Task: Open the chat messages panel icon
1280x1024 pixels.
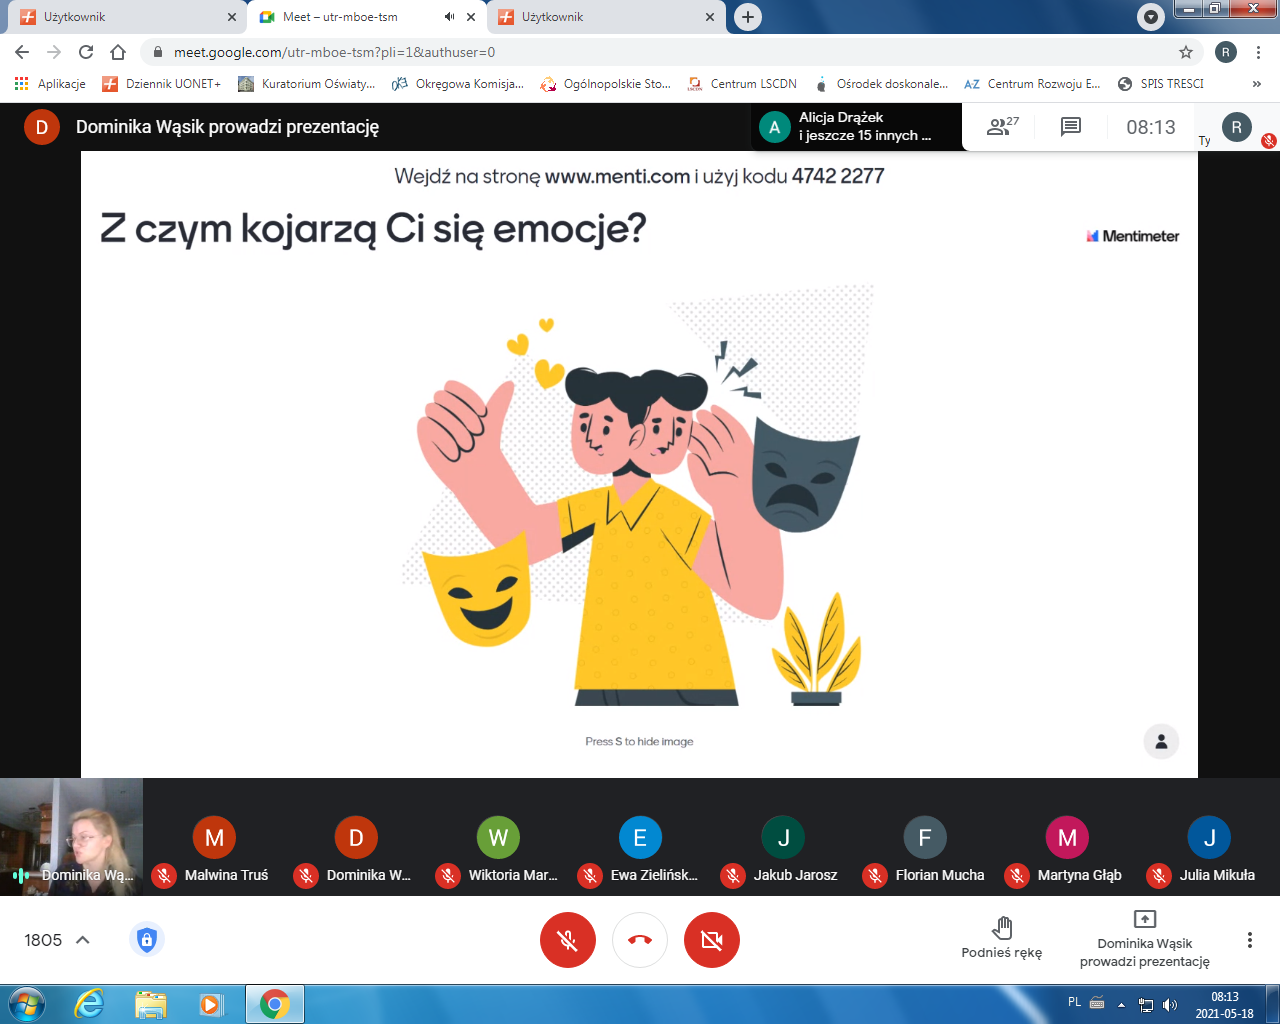Action: 1071,127
